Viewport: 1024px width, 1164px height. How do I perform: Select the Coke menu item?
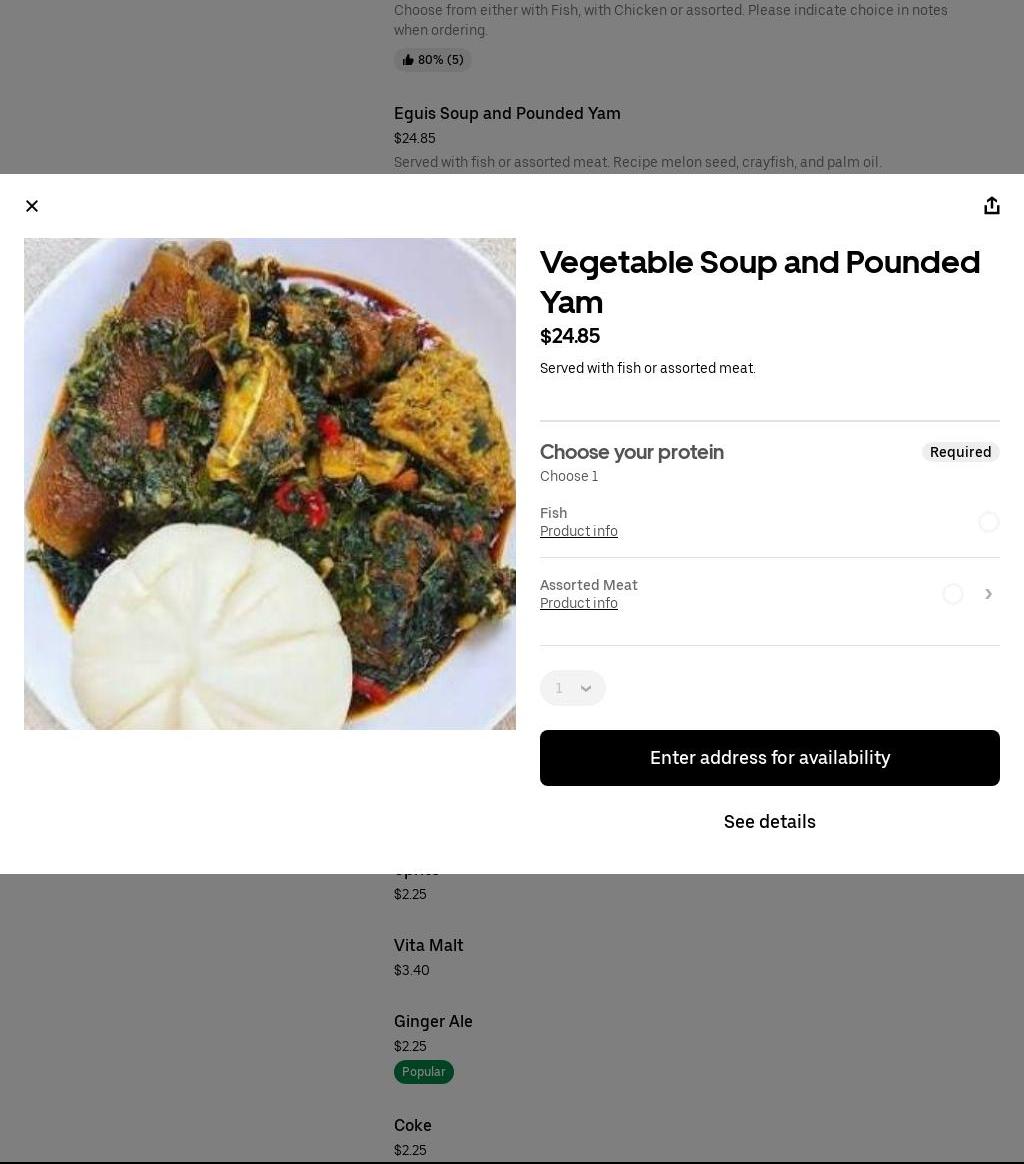click(413, 1126)
